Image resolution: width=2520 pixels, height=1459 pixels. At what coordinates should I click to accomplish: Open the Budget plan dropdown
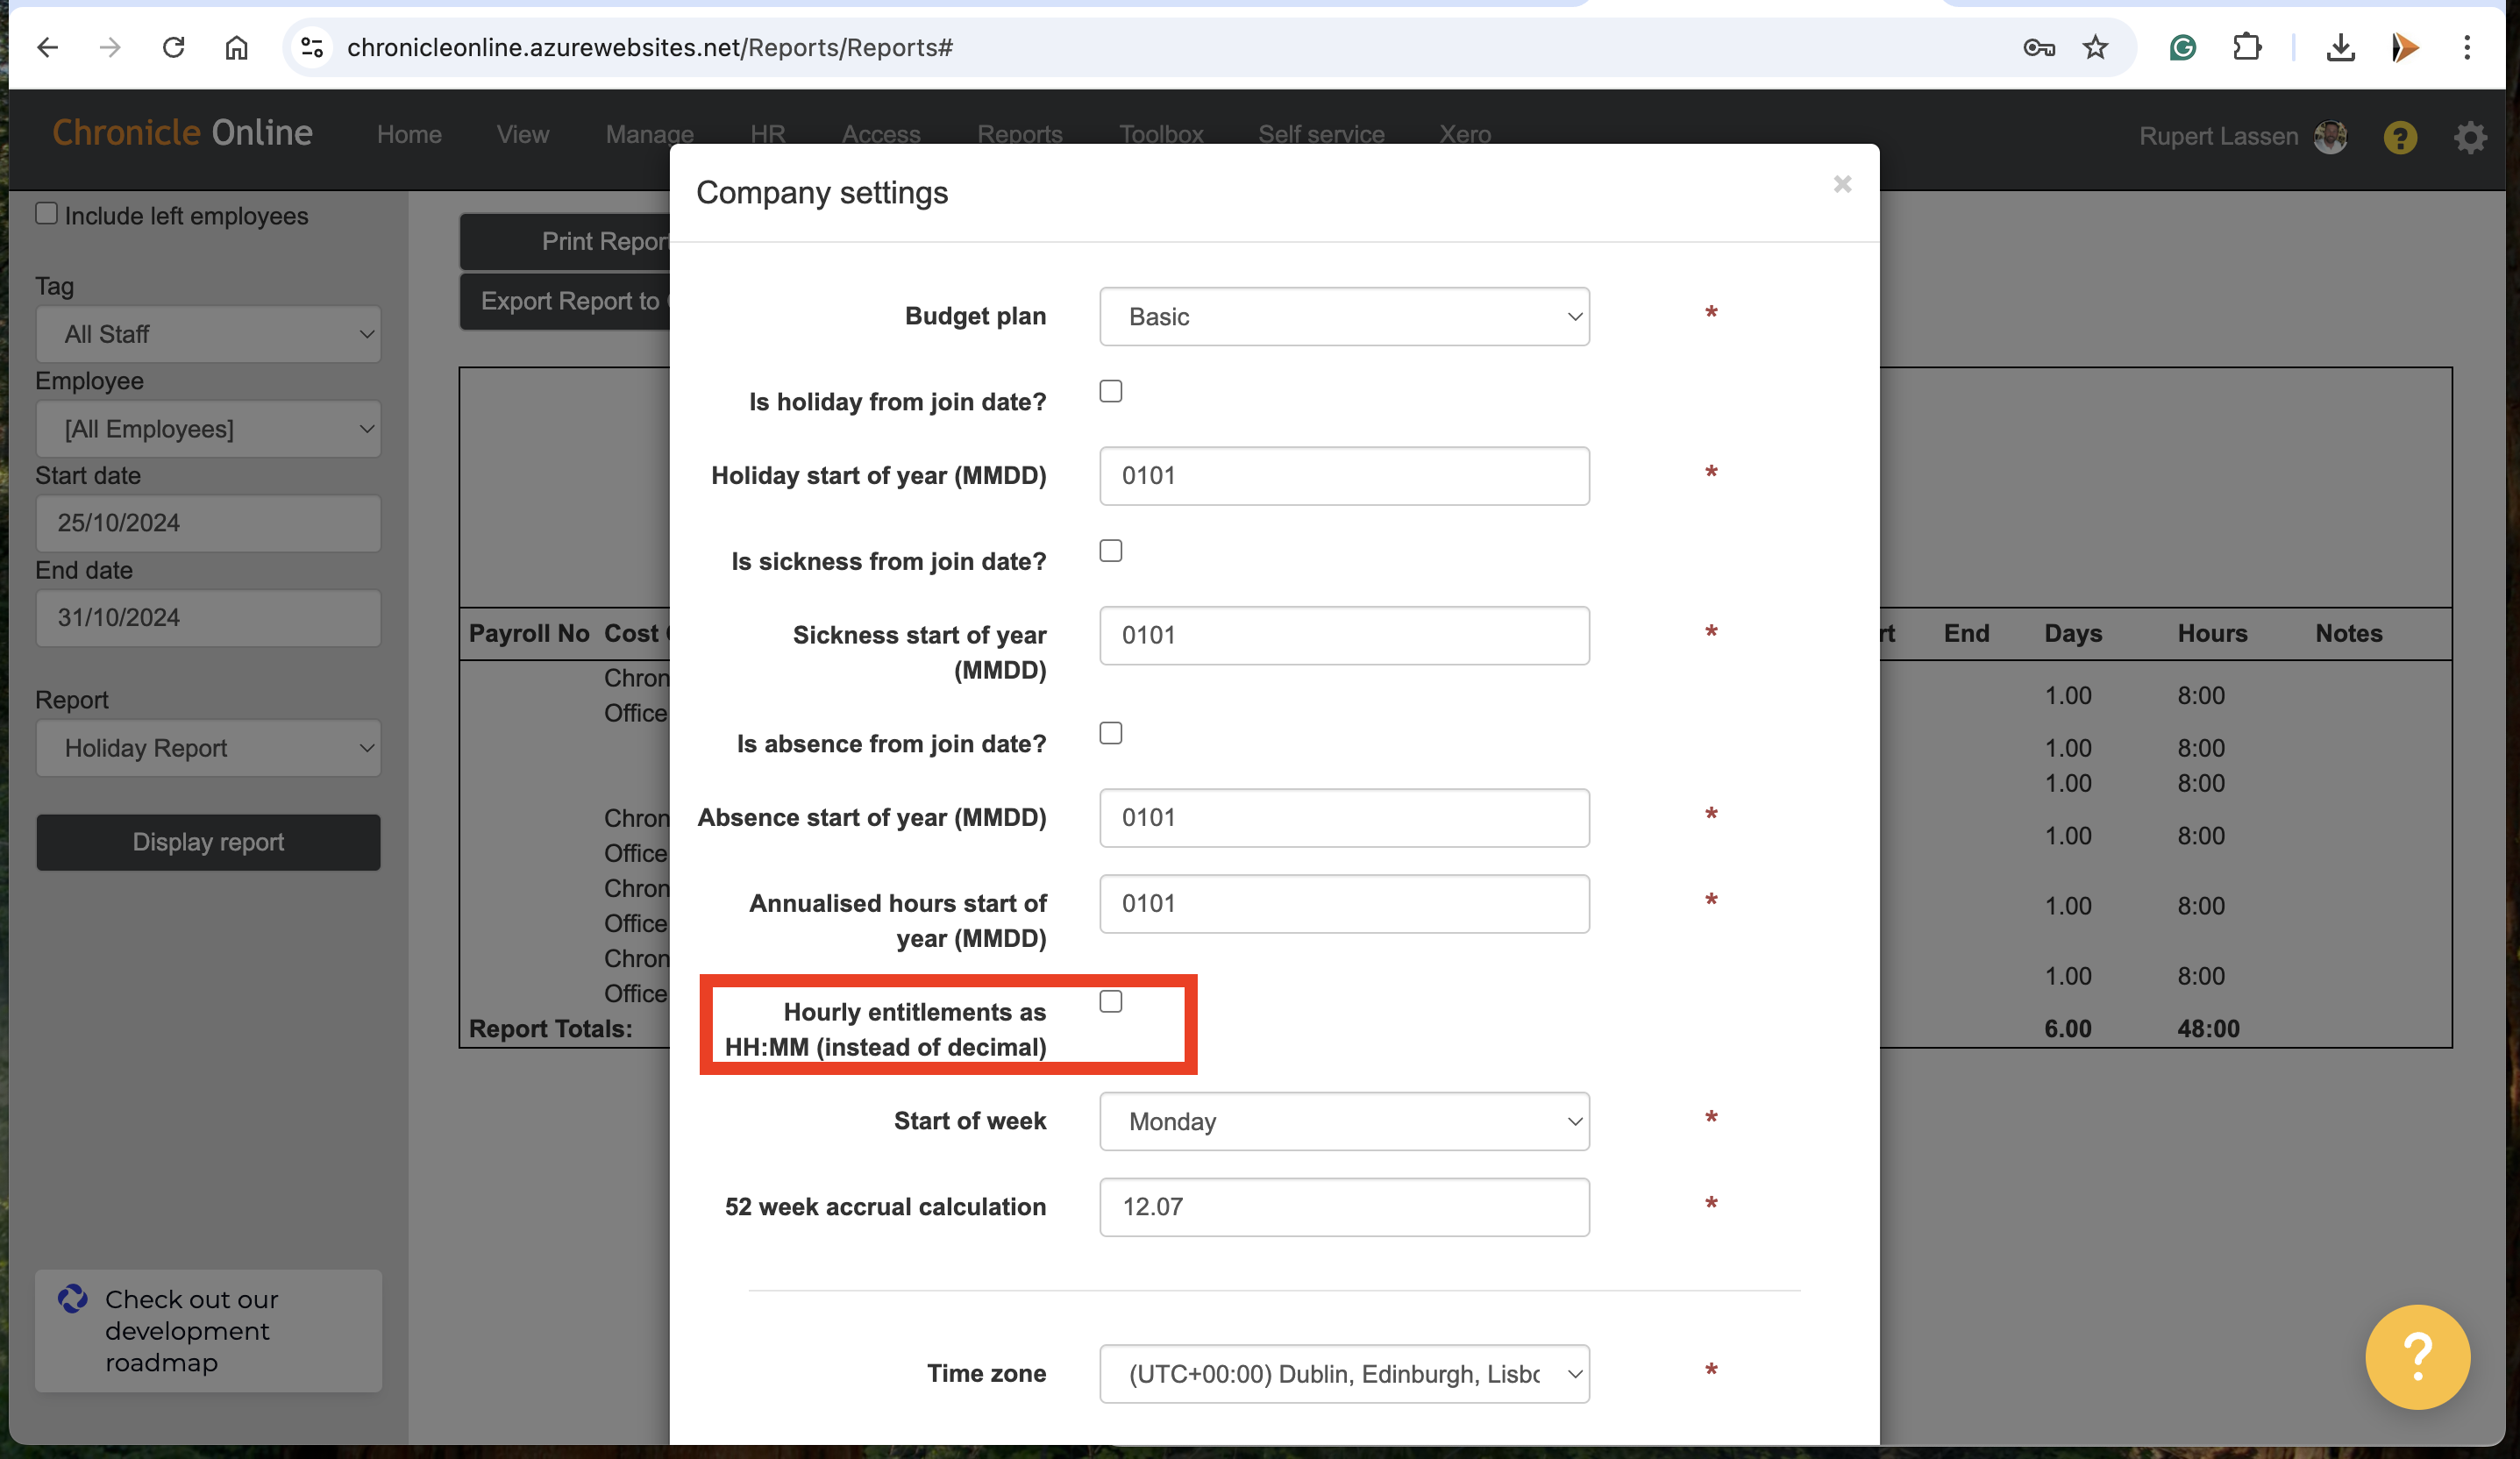(1344, 317)
